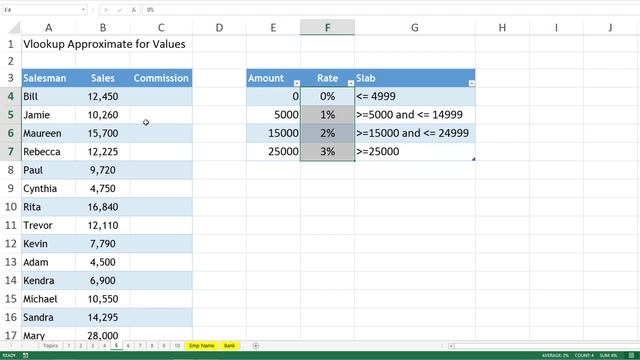Screen dimensions: 640x360
Task: Click the Select All triangle corner
Action: (x=14, y=28)
